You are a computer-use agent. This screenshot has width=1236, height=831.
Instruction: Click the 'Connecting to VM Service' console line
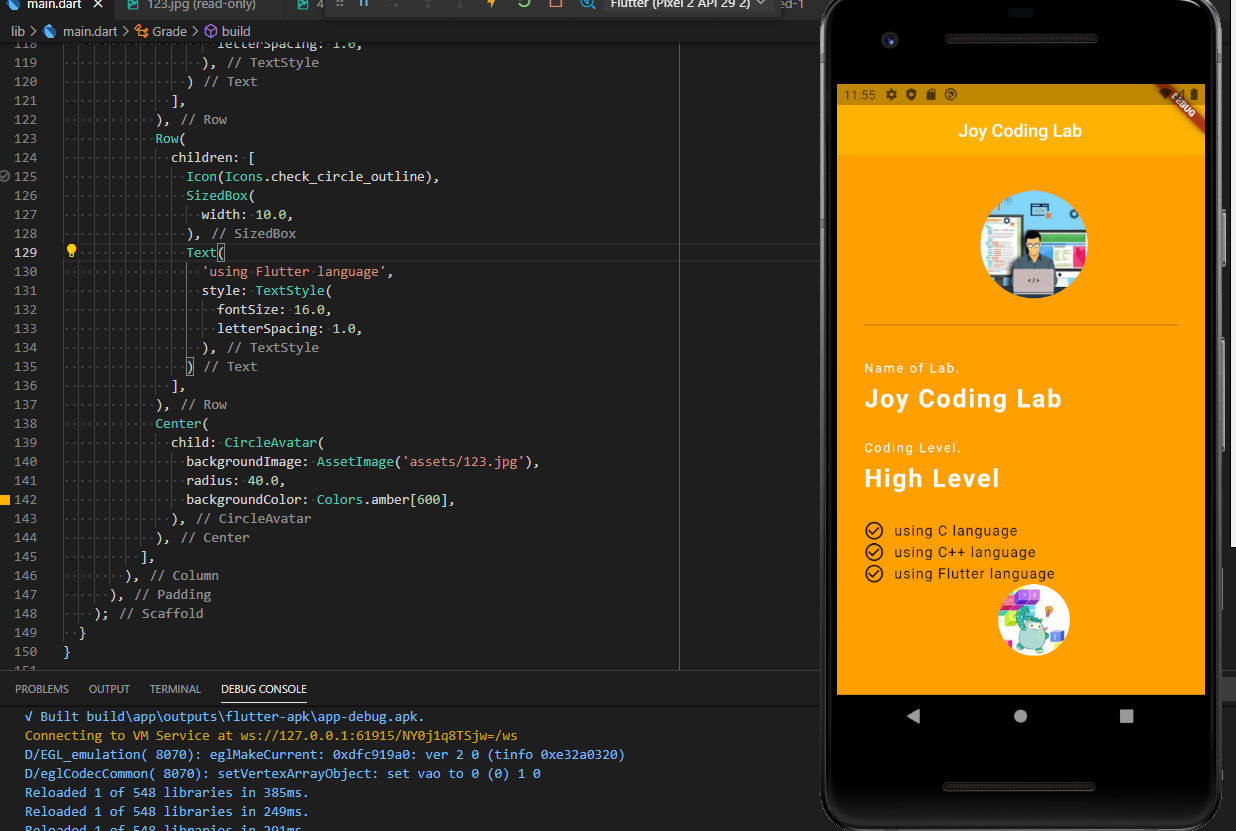(x=271, y=735)
